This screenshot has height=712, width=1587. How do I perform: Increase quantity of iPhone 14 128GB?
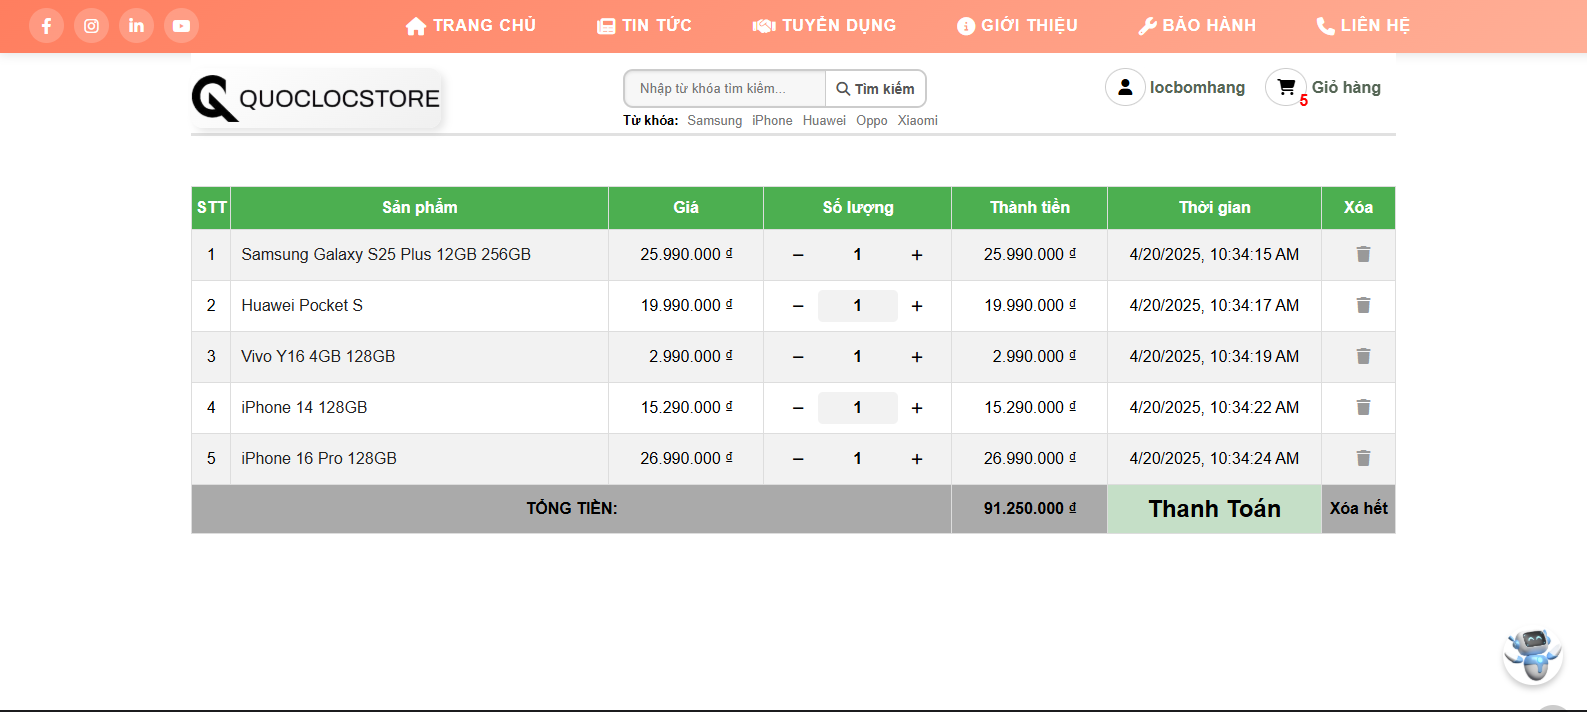(x=917, y=408)
